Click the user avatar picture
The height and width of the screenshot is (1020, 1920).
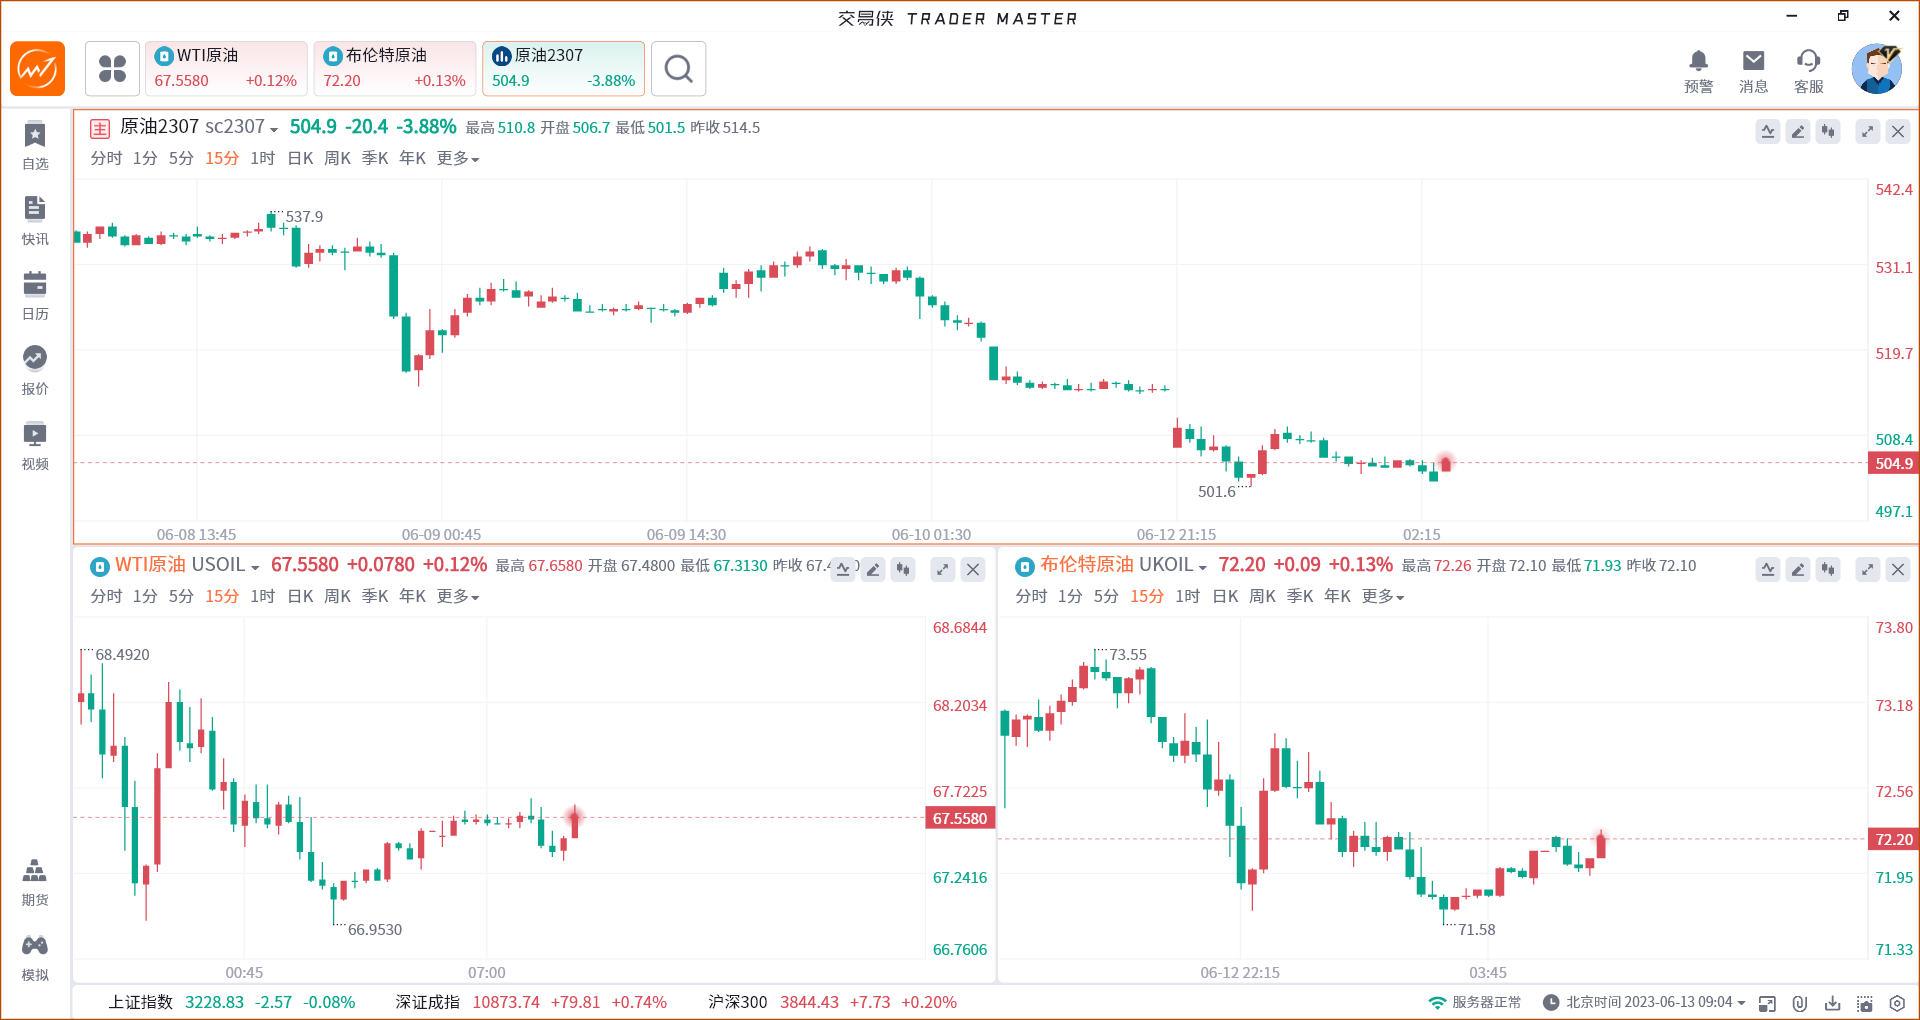[1876, 68]
